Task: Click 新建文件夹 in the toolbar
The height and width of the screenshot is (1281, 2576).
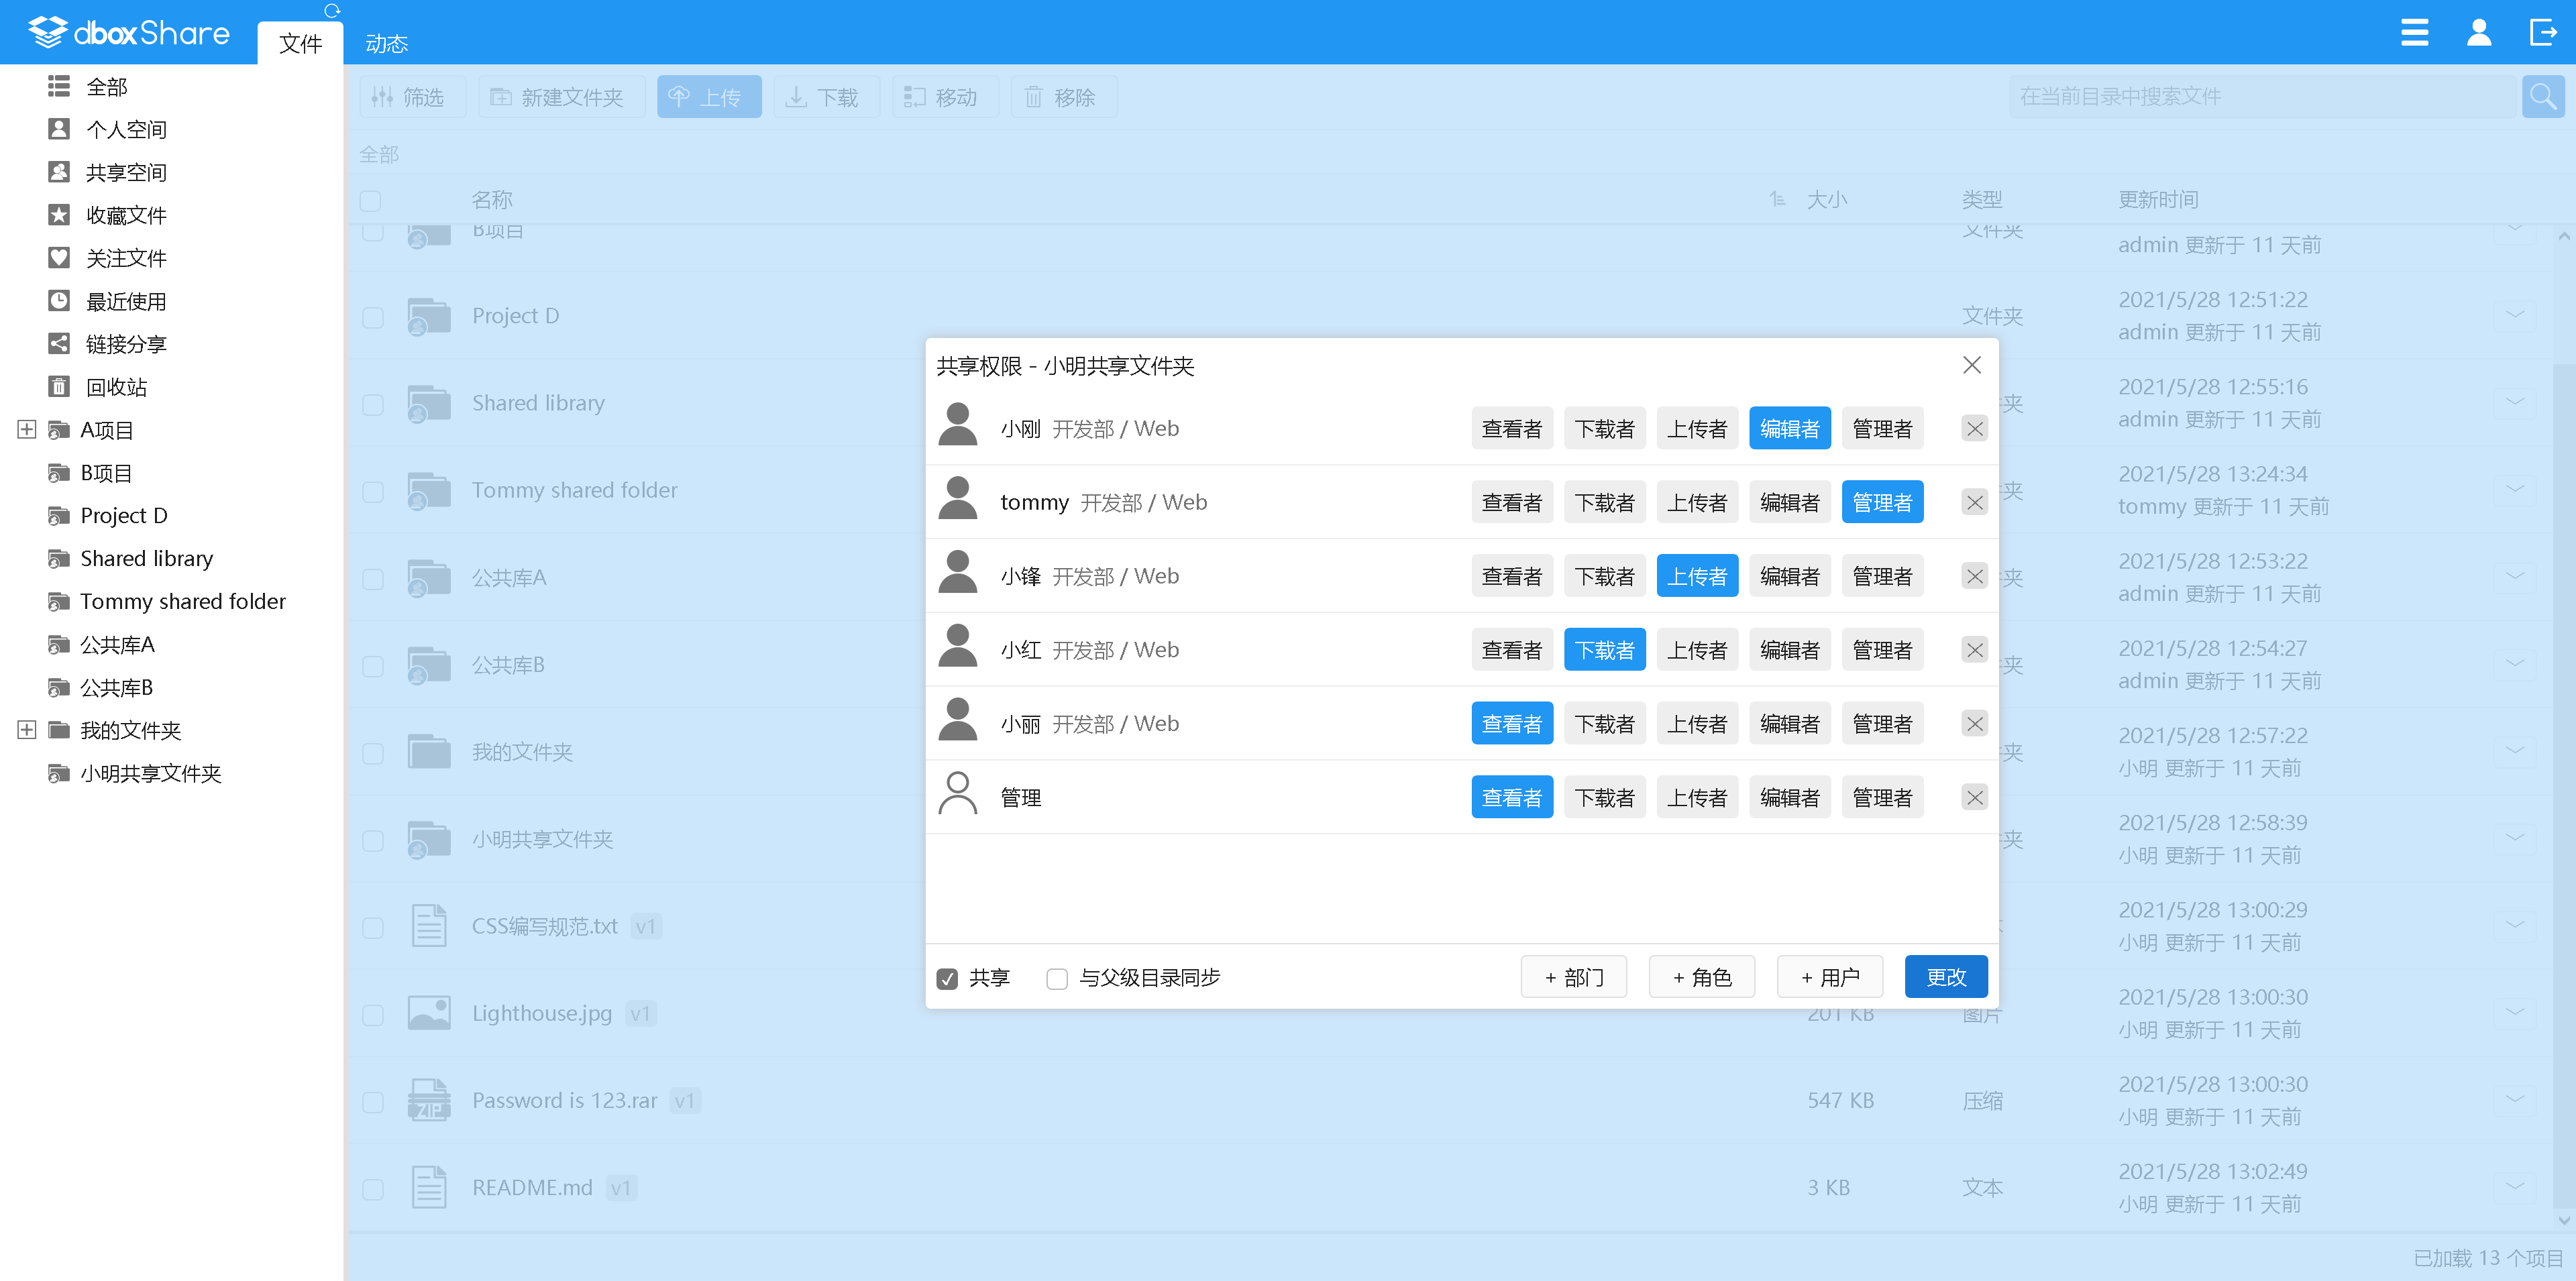Action: (561, 97)
